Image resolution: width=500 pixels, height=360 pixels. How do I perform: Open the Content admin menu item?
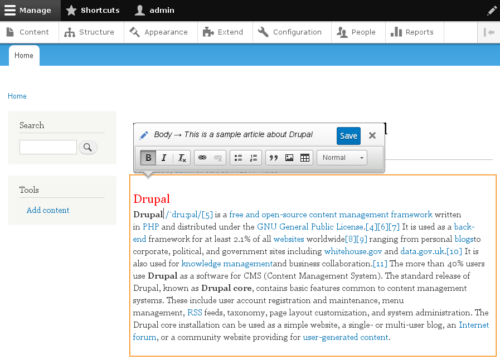click(28, 32)
